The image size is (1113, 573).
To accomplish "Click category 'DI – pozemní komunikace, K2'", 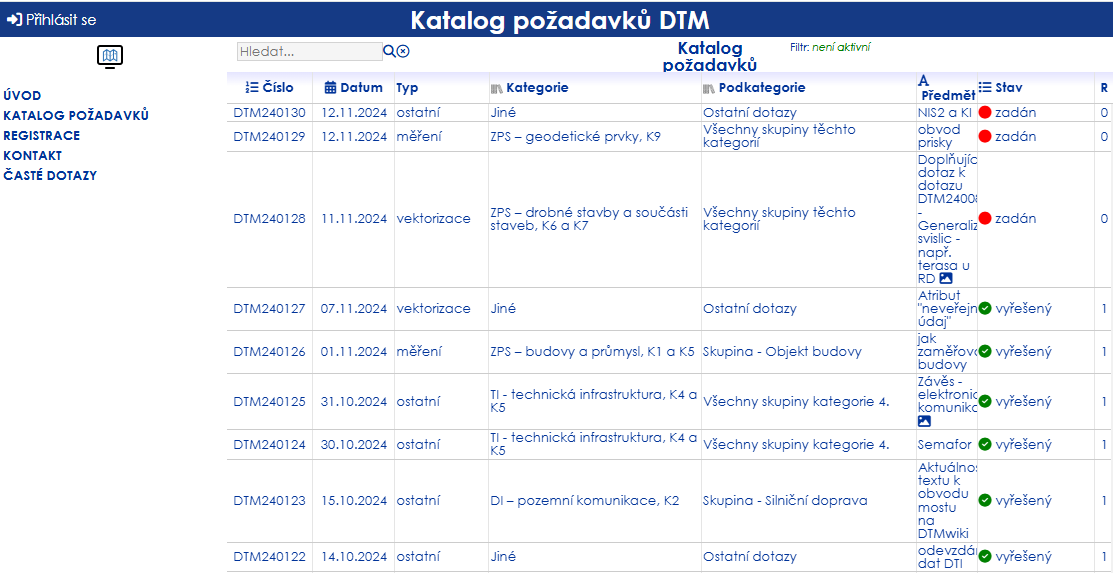I will click(585, 501).
